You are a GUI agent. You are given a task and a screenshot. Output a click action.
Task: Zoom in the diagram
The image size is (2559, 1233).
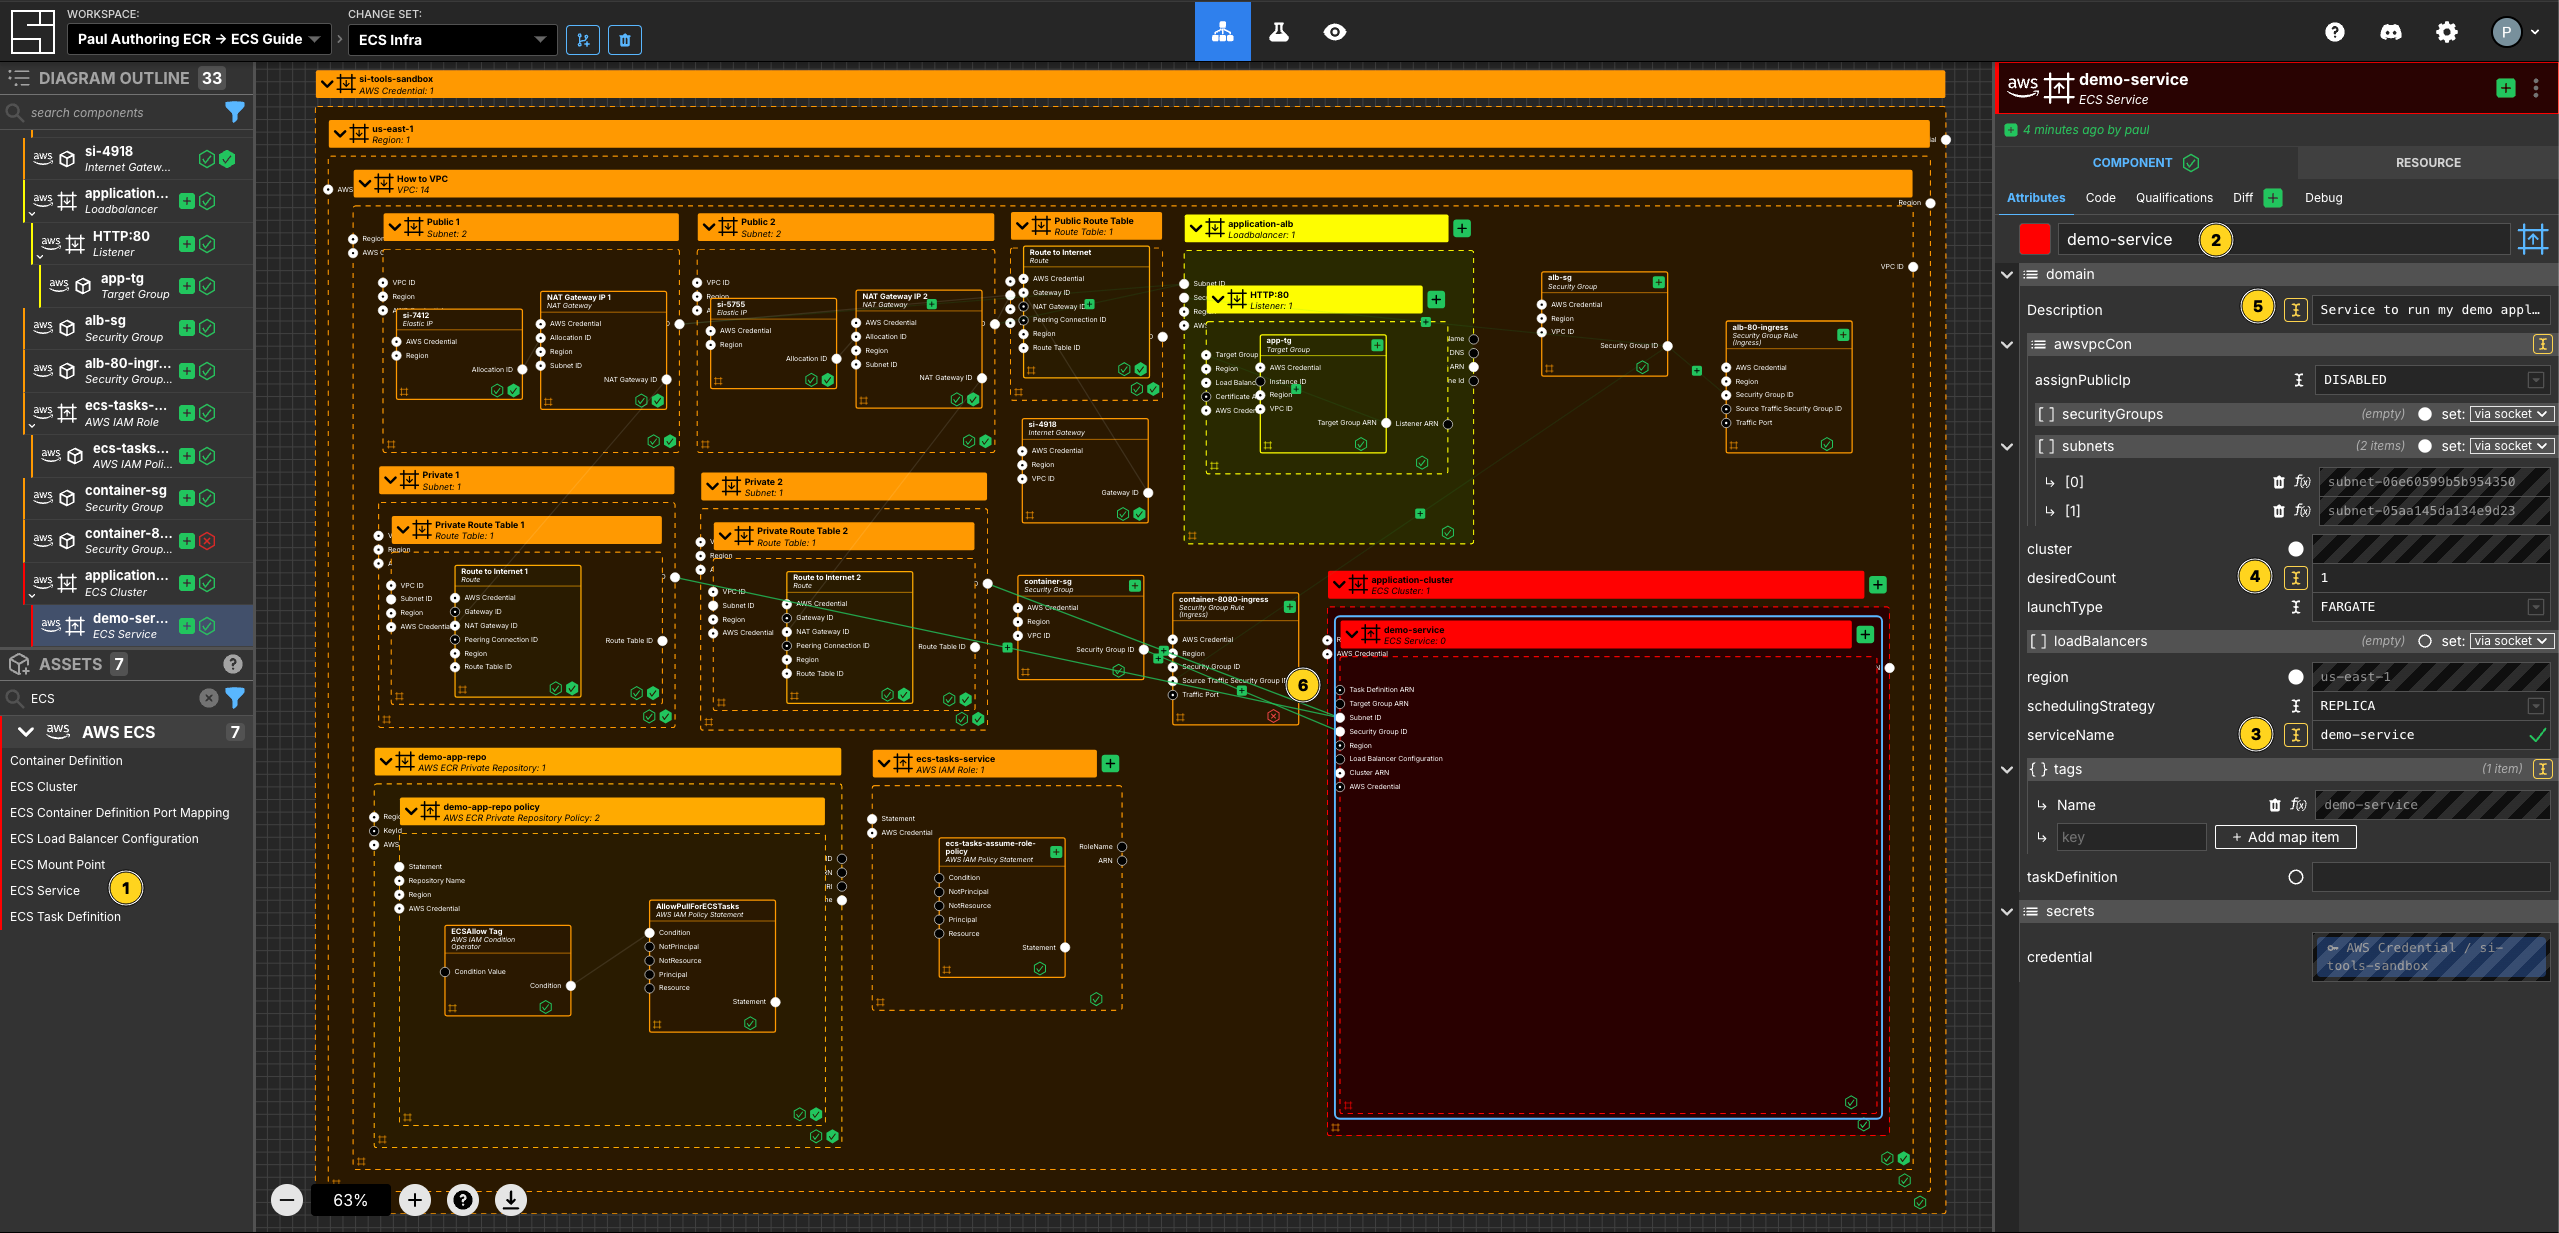pos(414,1199)
